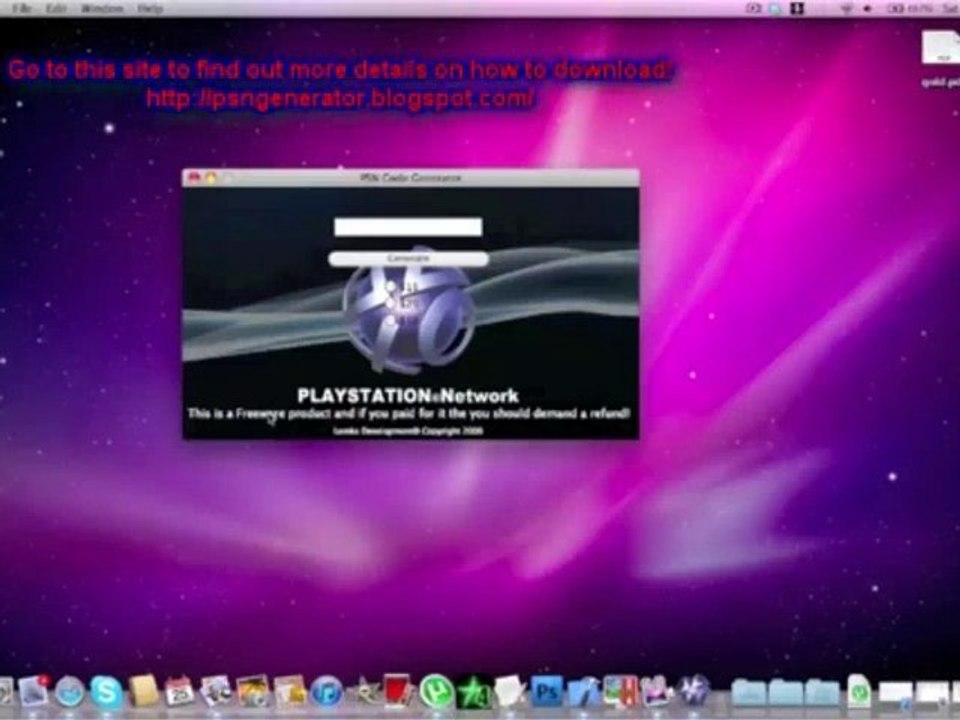Open the uTorrent document in Dock's right section
This screenshot has height=720, width=960.
[860, 692]
